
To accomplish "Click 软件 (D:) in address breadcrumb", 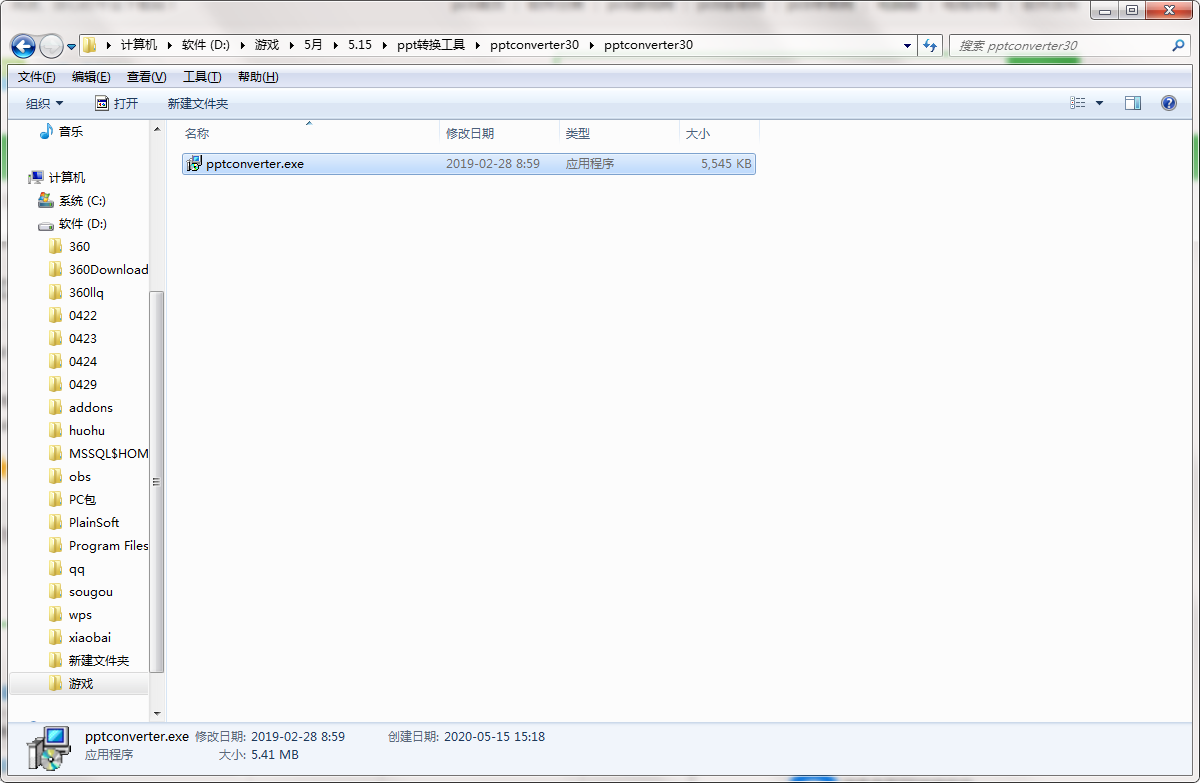I will [x=206, y=45].
